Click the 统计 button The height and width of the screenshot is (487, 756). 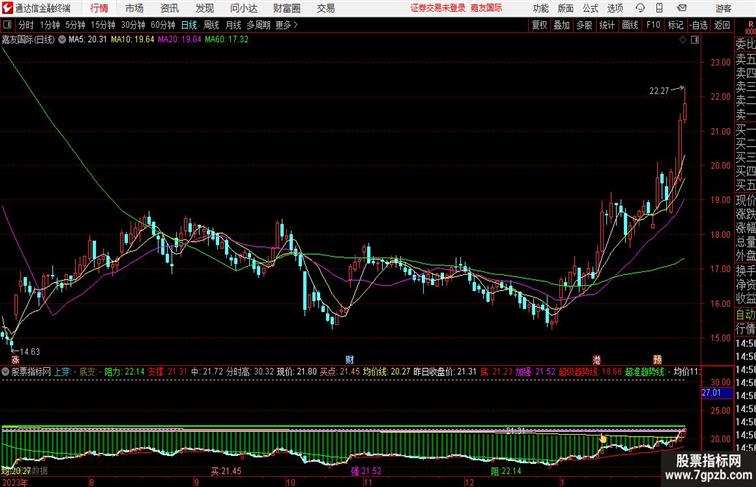click(607, 25)
